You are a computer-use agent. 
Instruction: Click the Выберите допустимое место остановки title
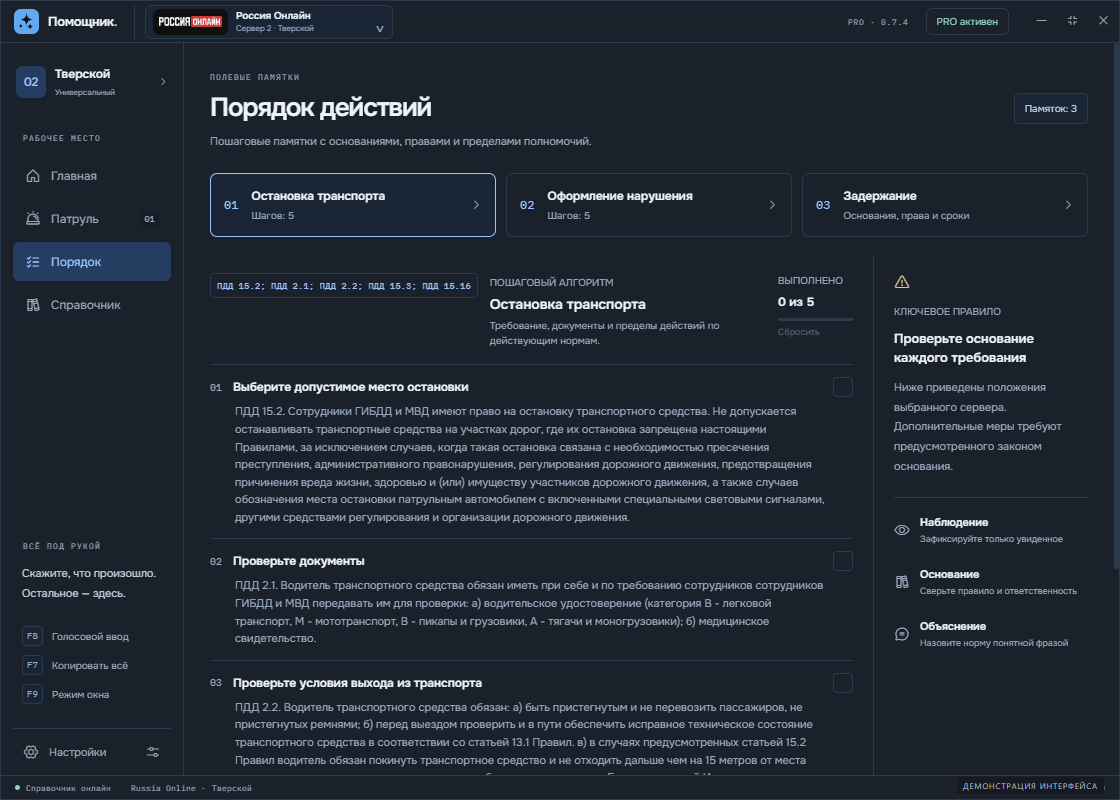[351, 387]
